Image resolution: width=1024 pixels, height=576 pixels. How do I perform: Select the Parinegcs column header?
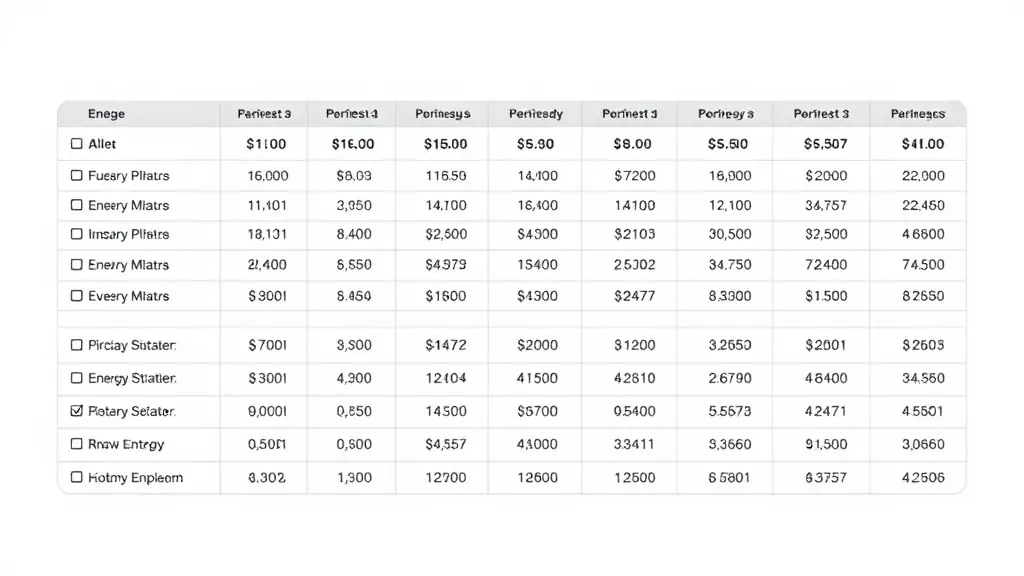tap(918, 114)
